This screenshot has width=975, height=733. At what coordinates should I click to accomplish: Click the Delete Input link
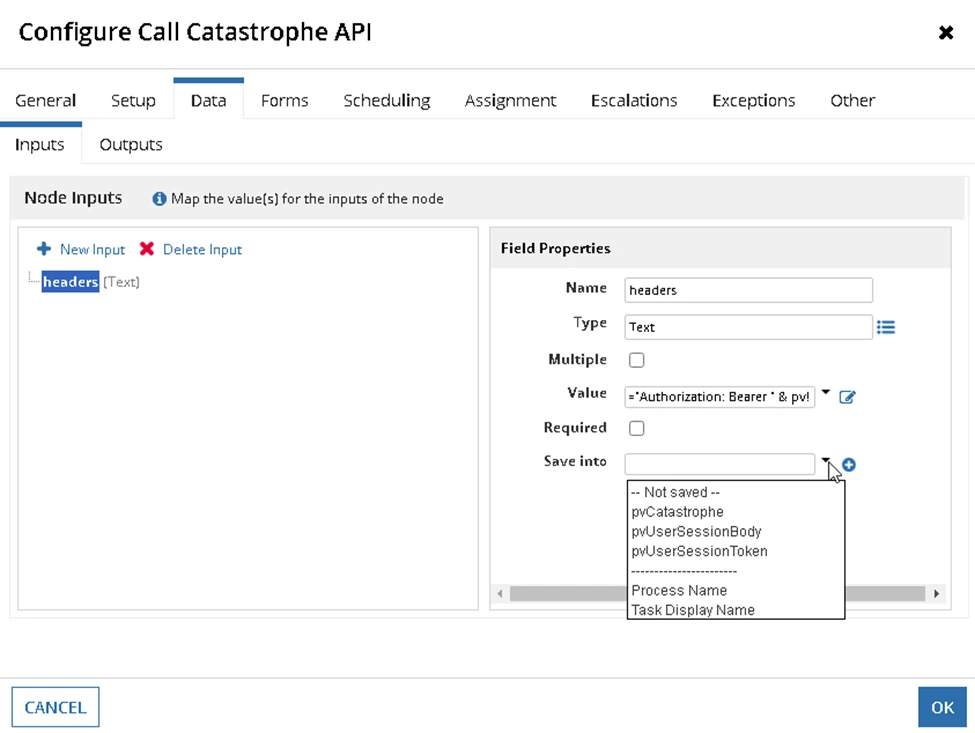tap(202, 249)
